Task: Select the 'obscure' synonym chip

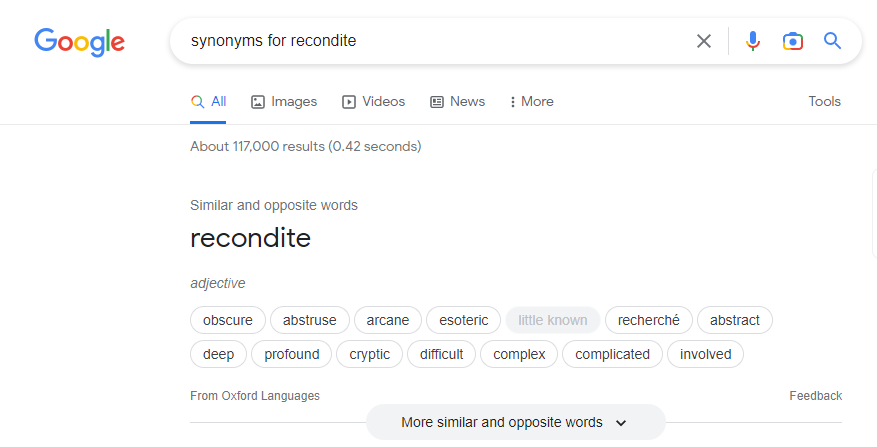Action: coord(228,320)
